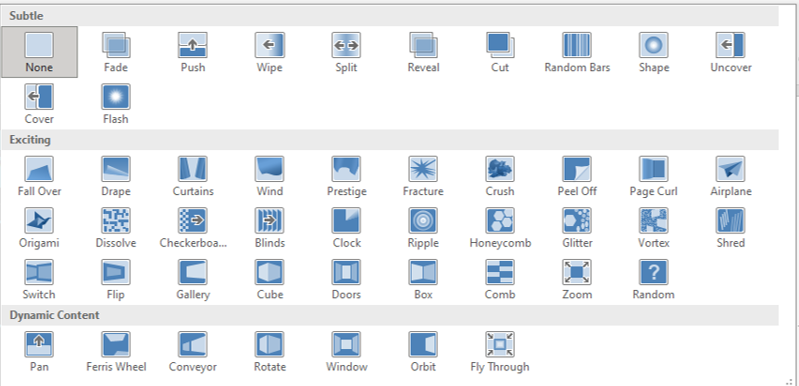Apply the Rotate transition
This screenshot has width=799, height=386.
(270, 351)
